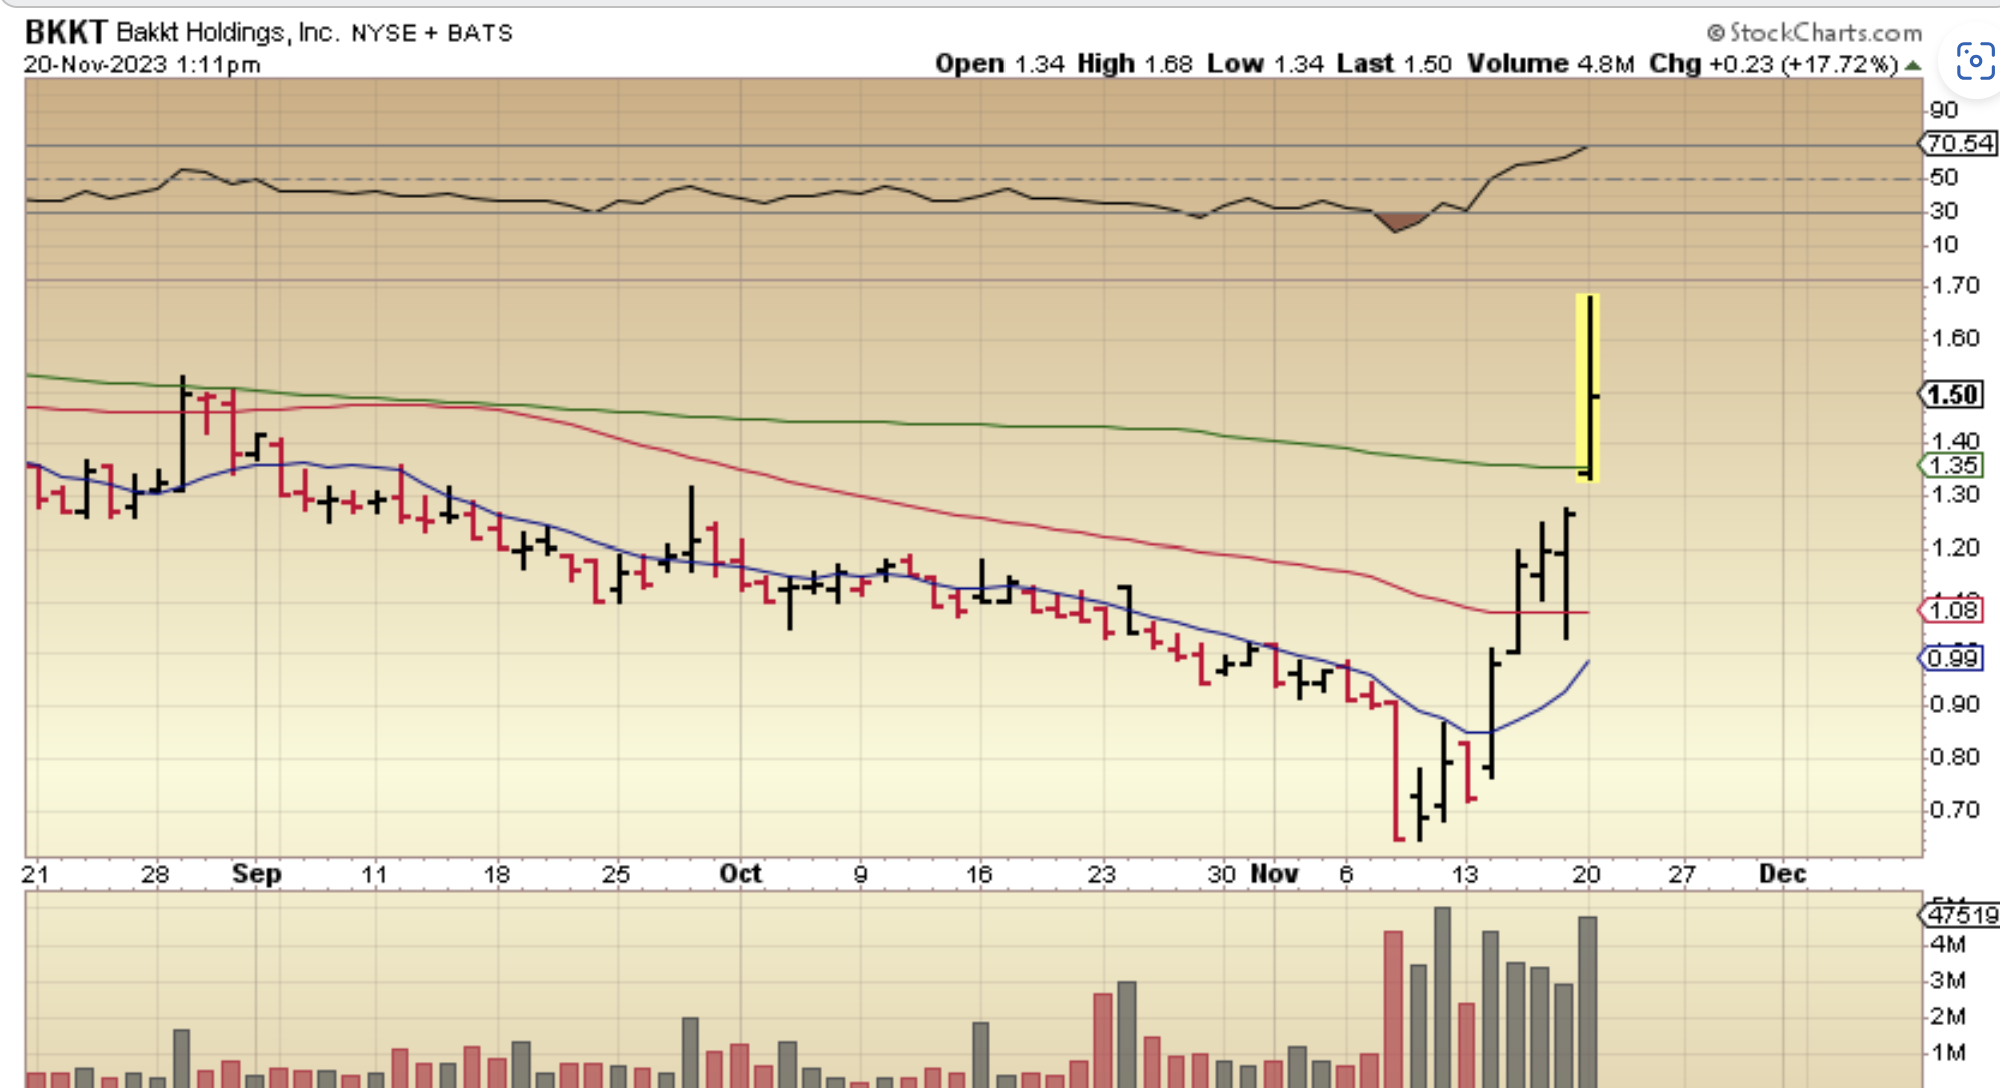The width and height of the screenshot is (2001, 1089).
Task: Click the Oct month label on date axis
Action: (740, 874)
